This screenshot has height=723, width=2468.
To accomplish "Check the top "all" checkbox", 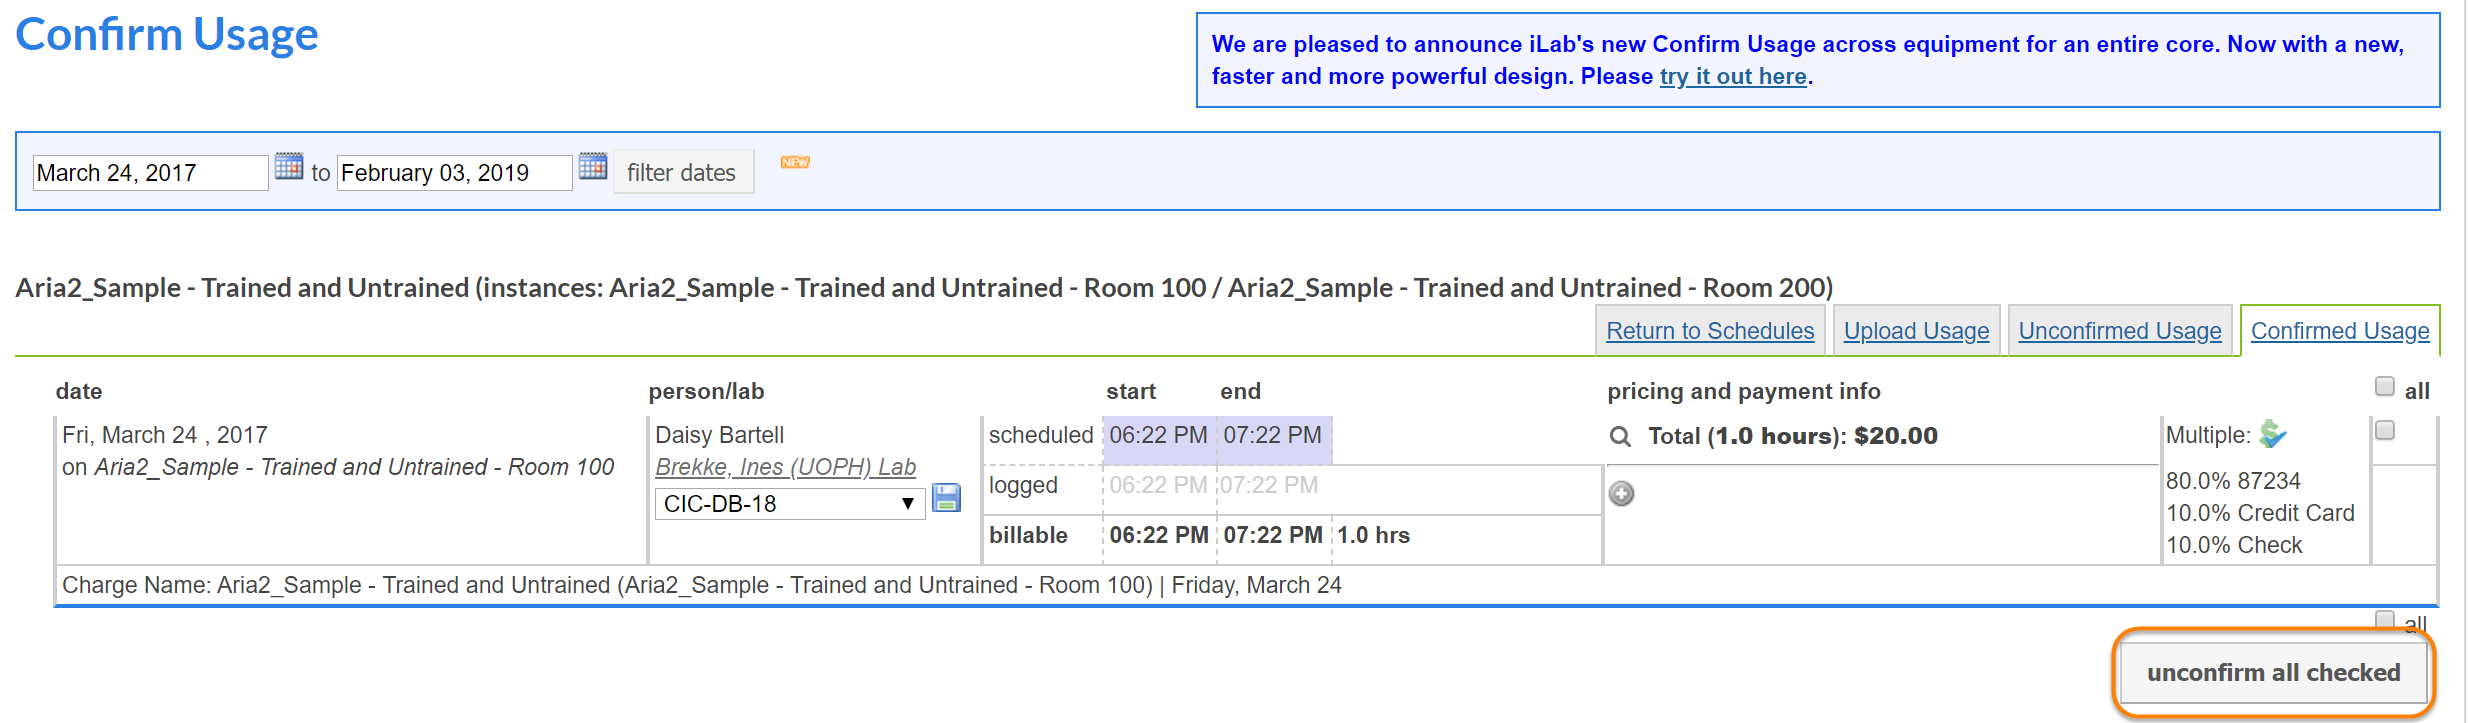I will tap(2385, 386).
